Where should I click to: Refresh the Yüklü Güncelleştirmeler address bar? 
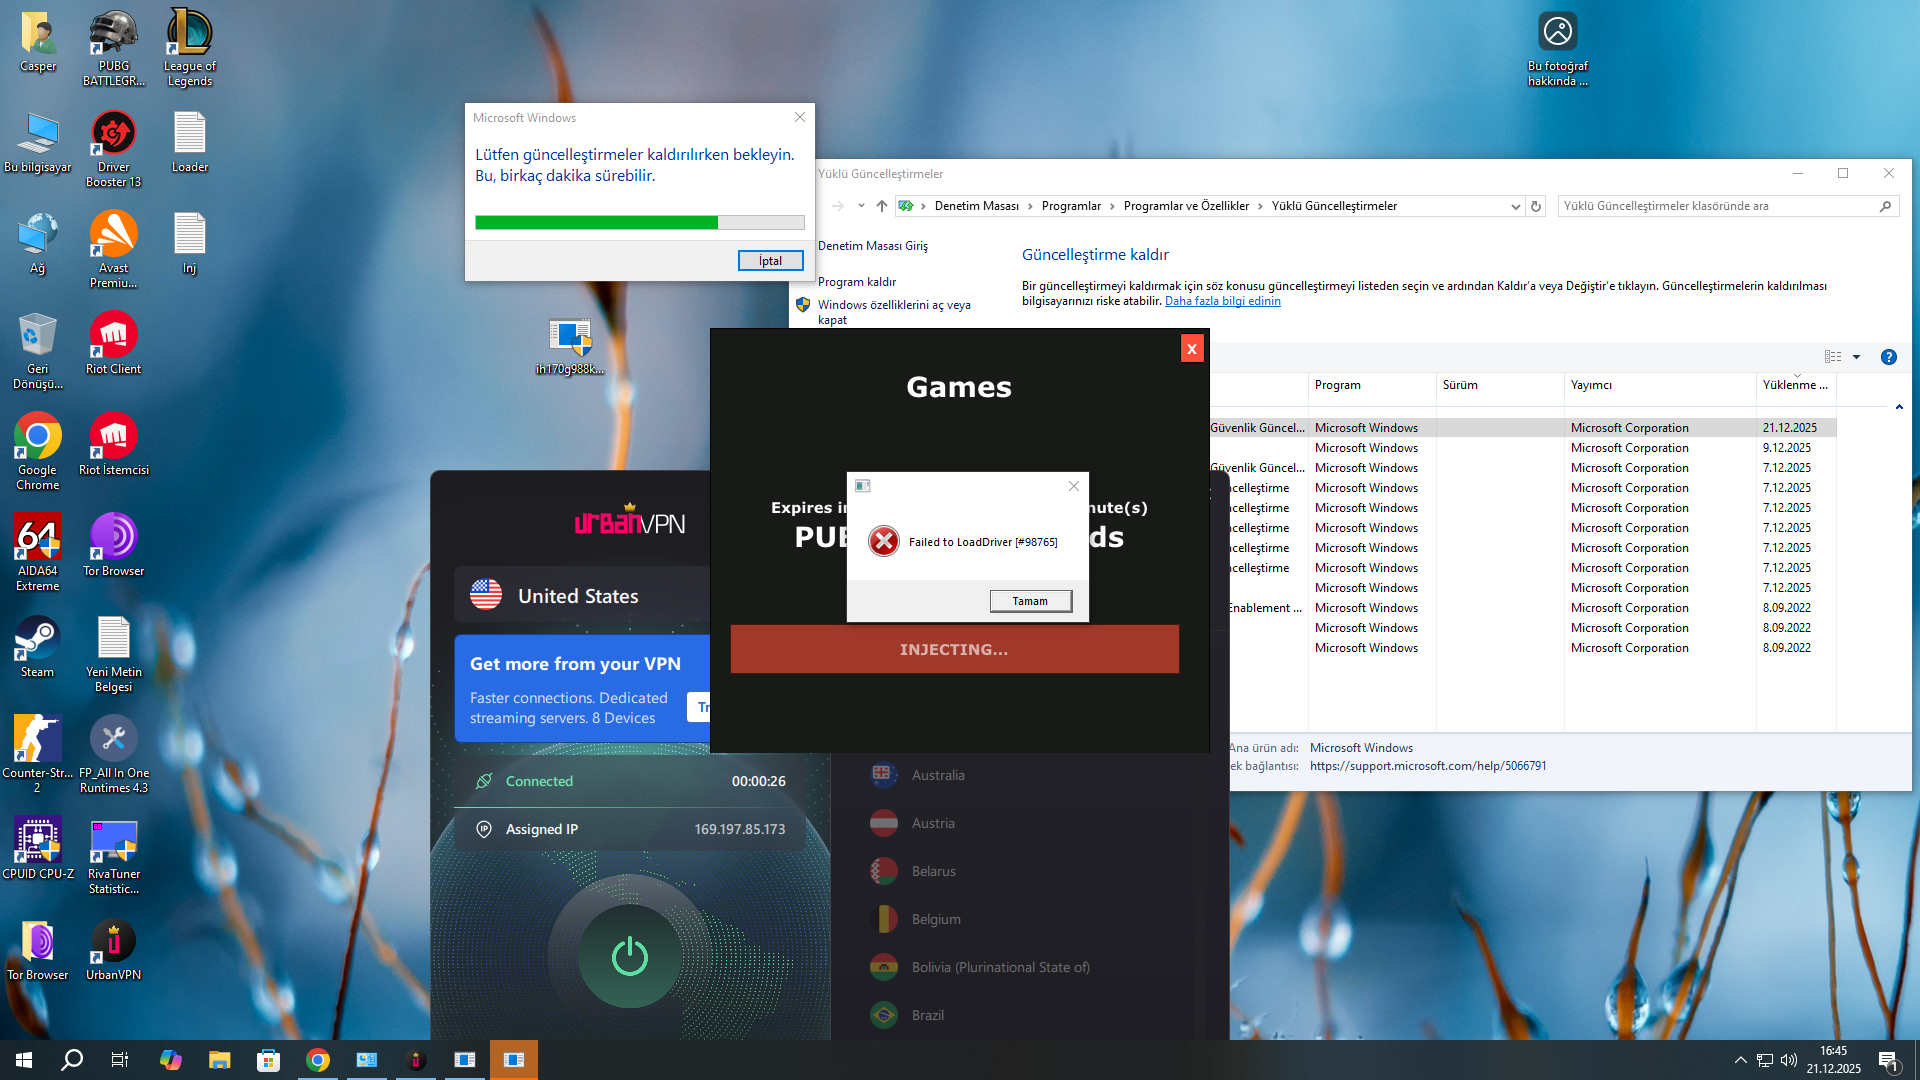pos(1536,206)
